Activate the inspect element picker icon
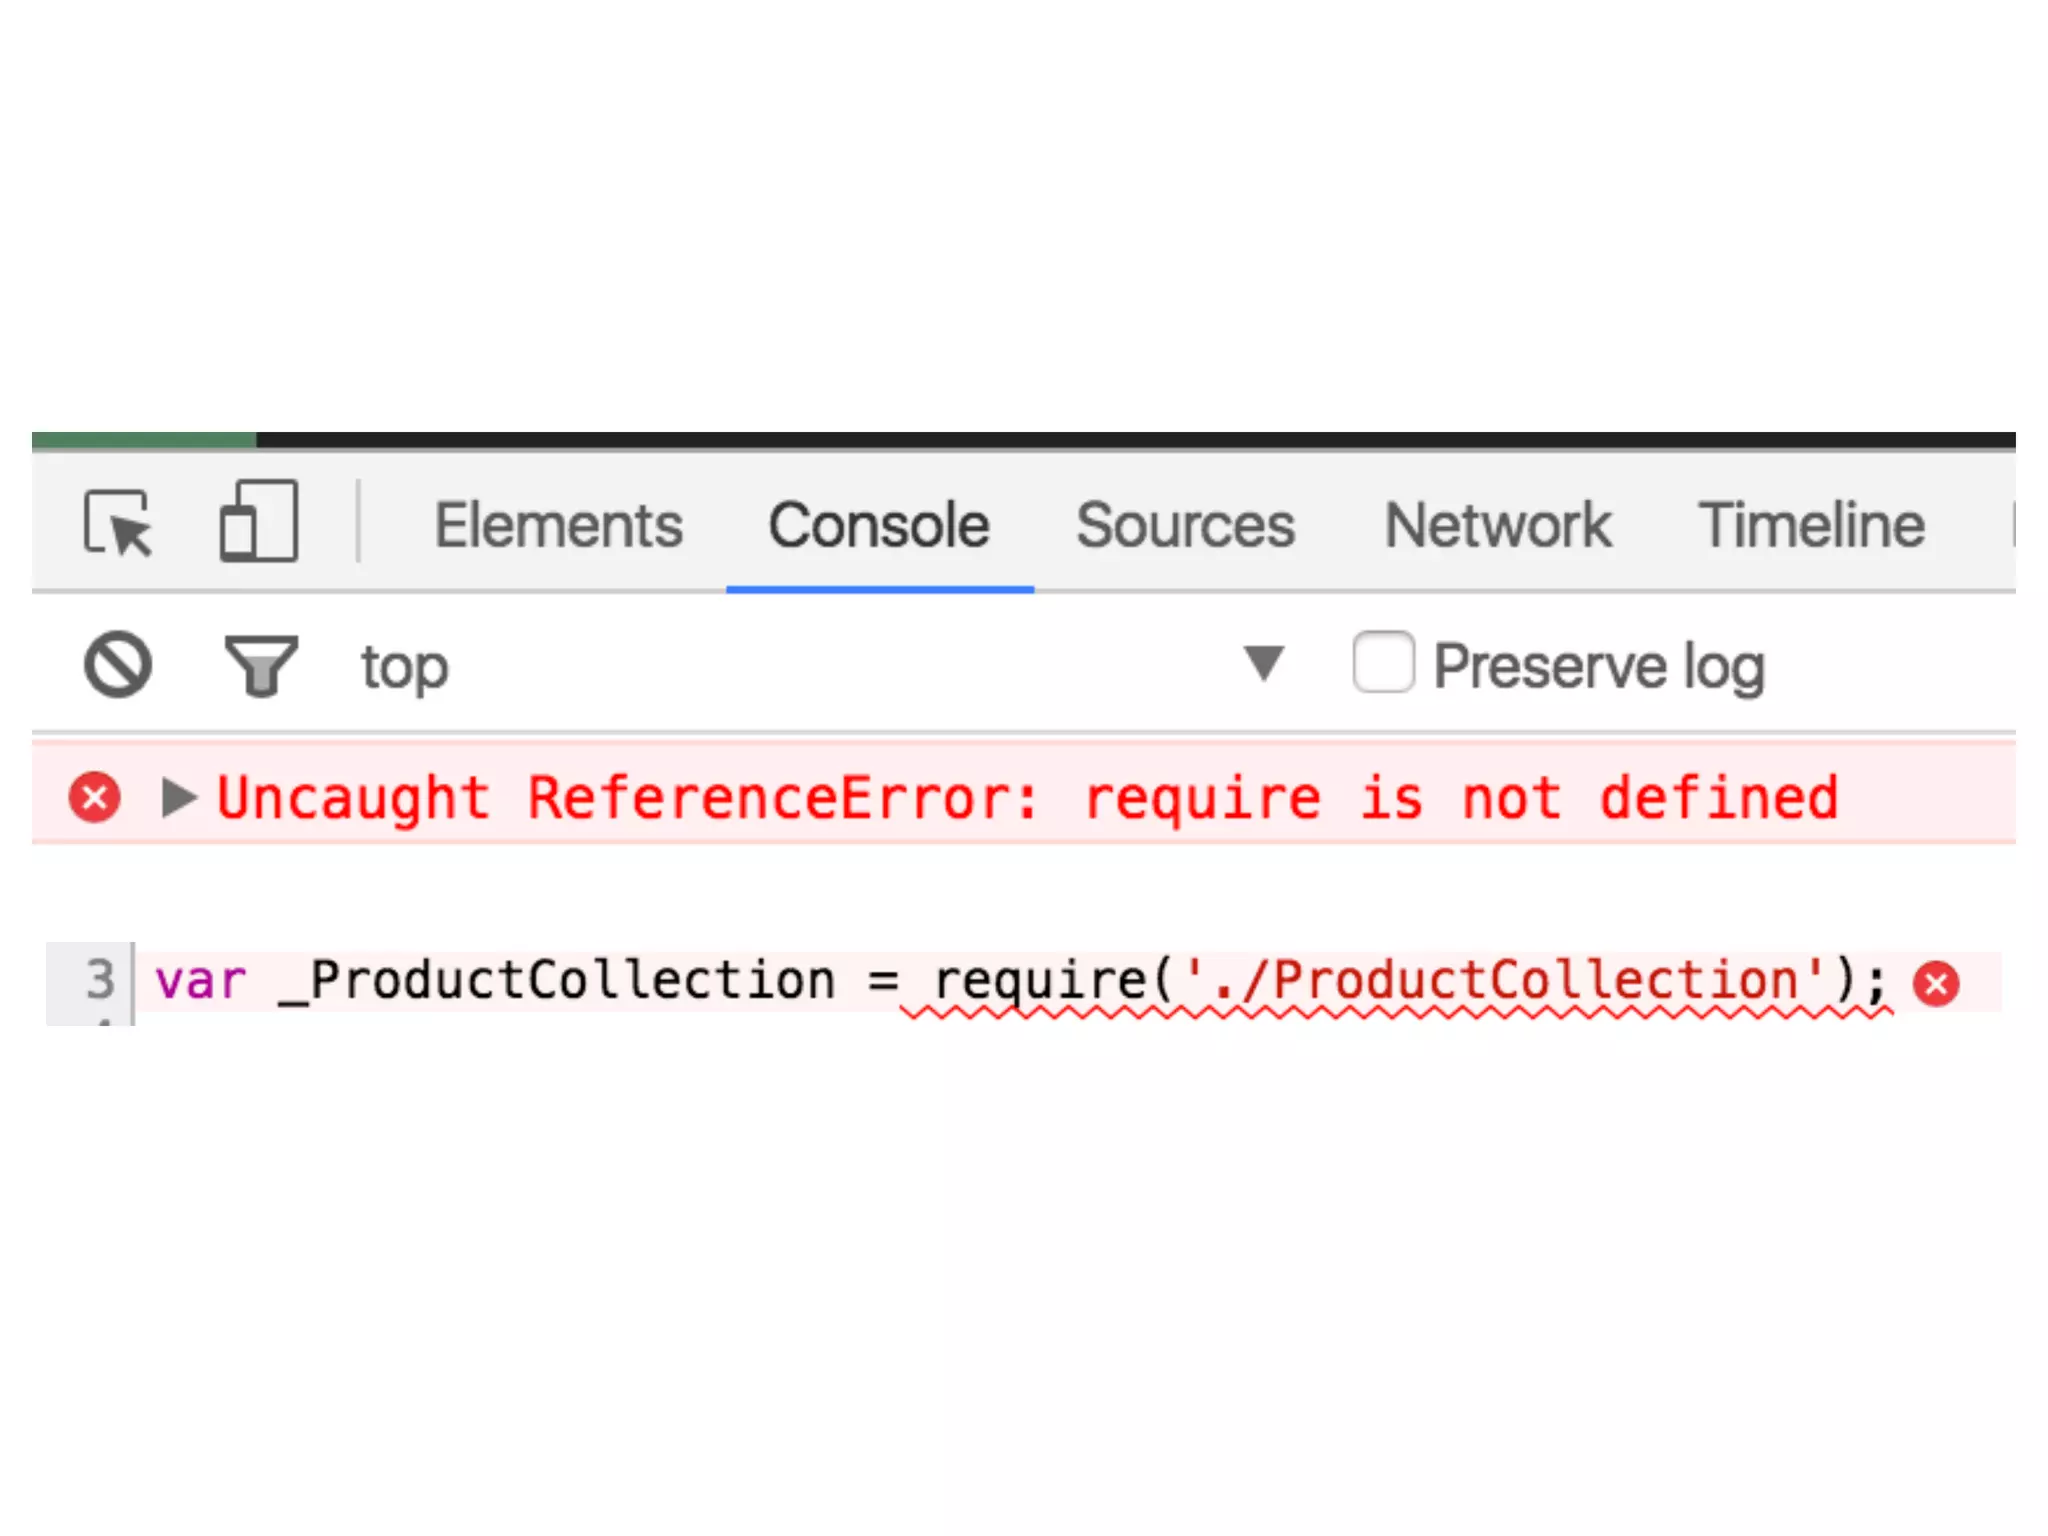The height and width of the screenshot is (1536, 2048). coord(118,522)
